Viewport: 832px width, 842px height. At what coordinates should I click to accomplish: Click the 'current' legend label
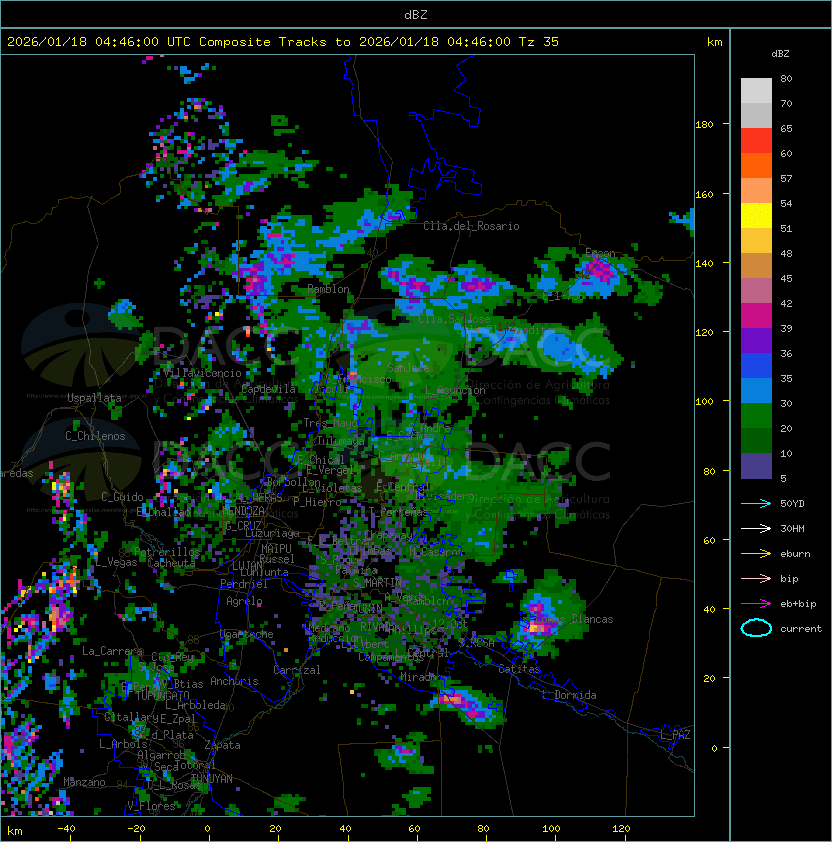[x=801, y=629]
